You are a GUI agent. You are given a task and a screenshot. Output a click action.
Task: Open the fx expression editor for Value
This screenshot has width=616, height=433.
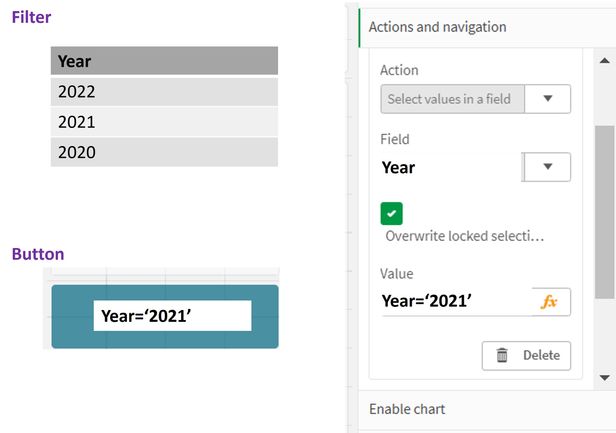point(548,302)
